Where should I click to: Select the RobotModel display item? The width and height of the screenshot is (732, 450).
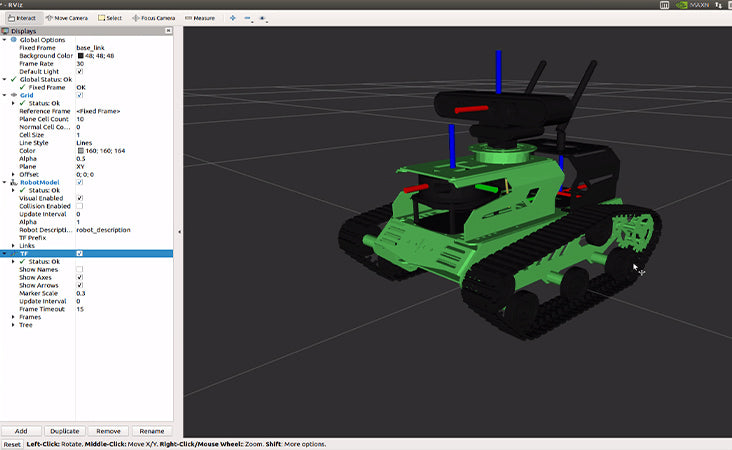pyautogui.click(x=39, y=182)
